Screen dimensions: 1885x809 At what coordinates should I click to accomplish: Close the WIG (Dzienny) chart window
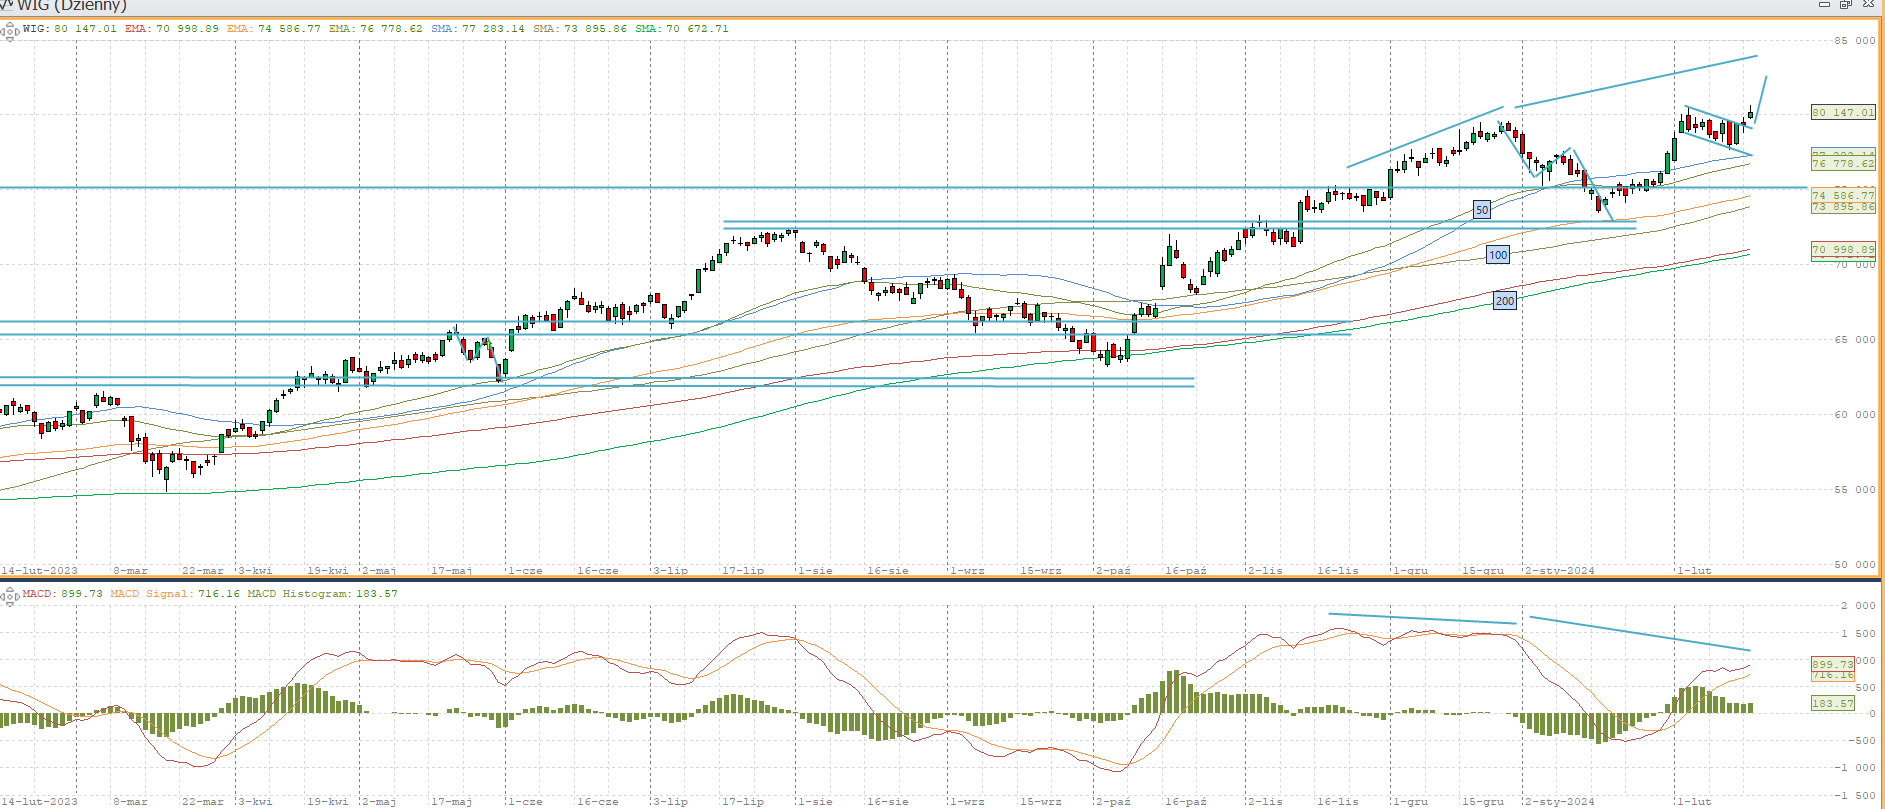point(1868,5)
